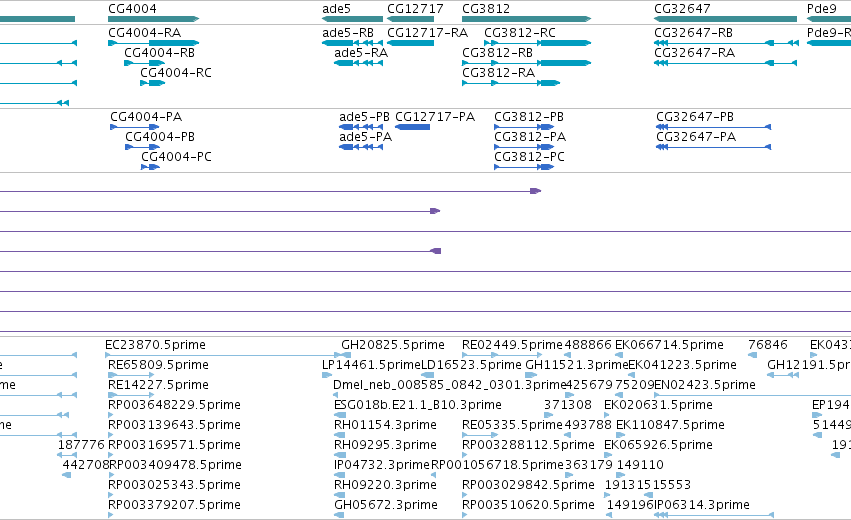Viewport: 851px width, 520px height.
Task: Select the GH05672.3prime EST label
Action: (385, 505)
